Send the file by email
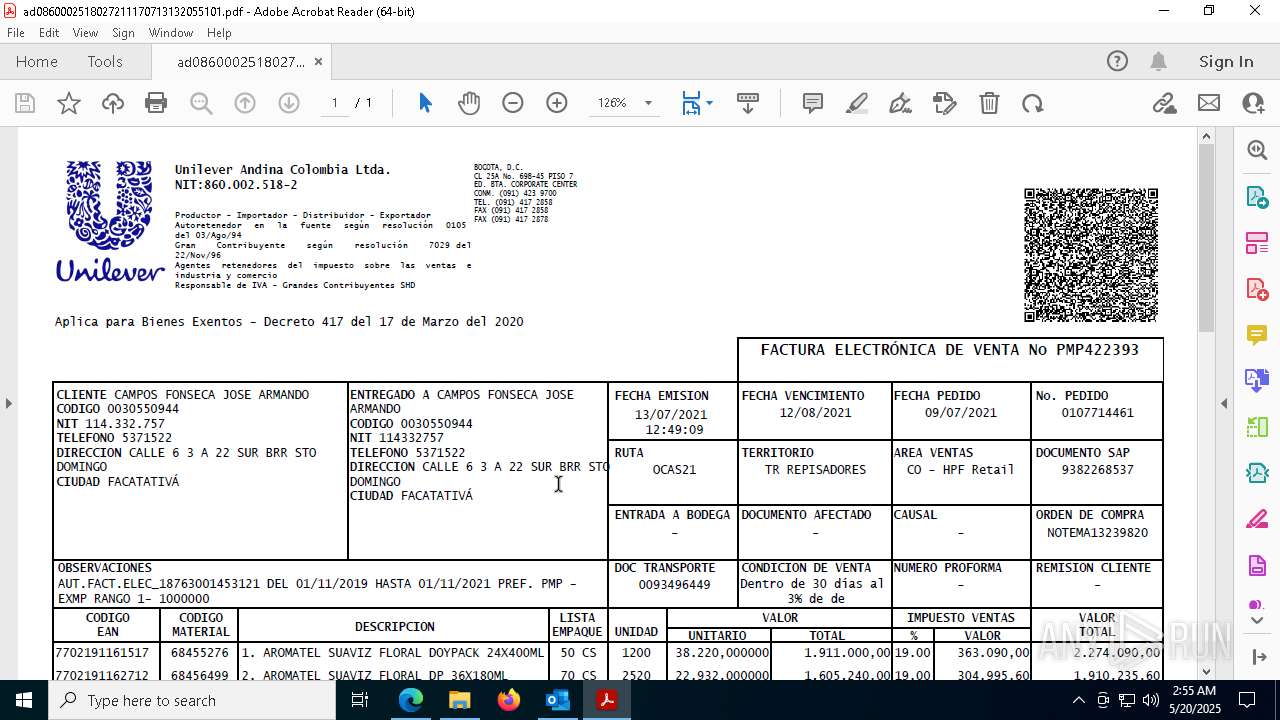The height and width of the screenshot is (720, 1280). pos(1209,103)
